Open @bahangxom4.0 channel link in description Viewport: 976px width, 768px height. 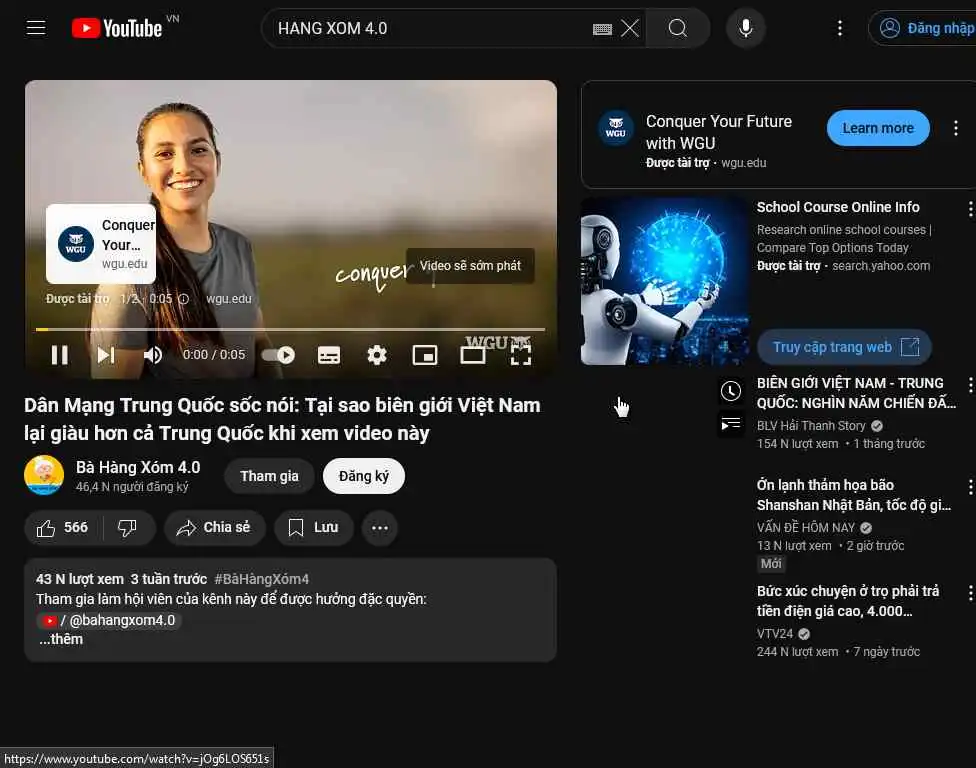[110, 620]
